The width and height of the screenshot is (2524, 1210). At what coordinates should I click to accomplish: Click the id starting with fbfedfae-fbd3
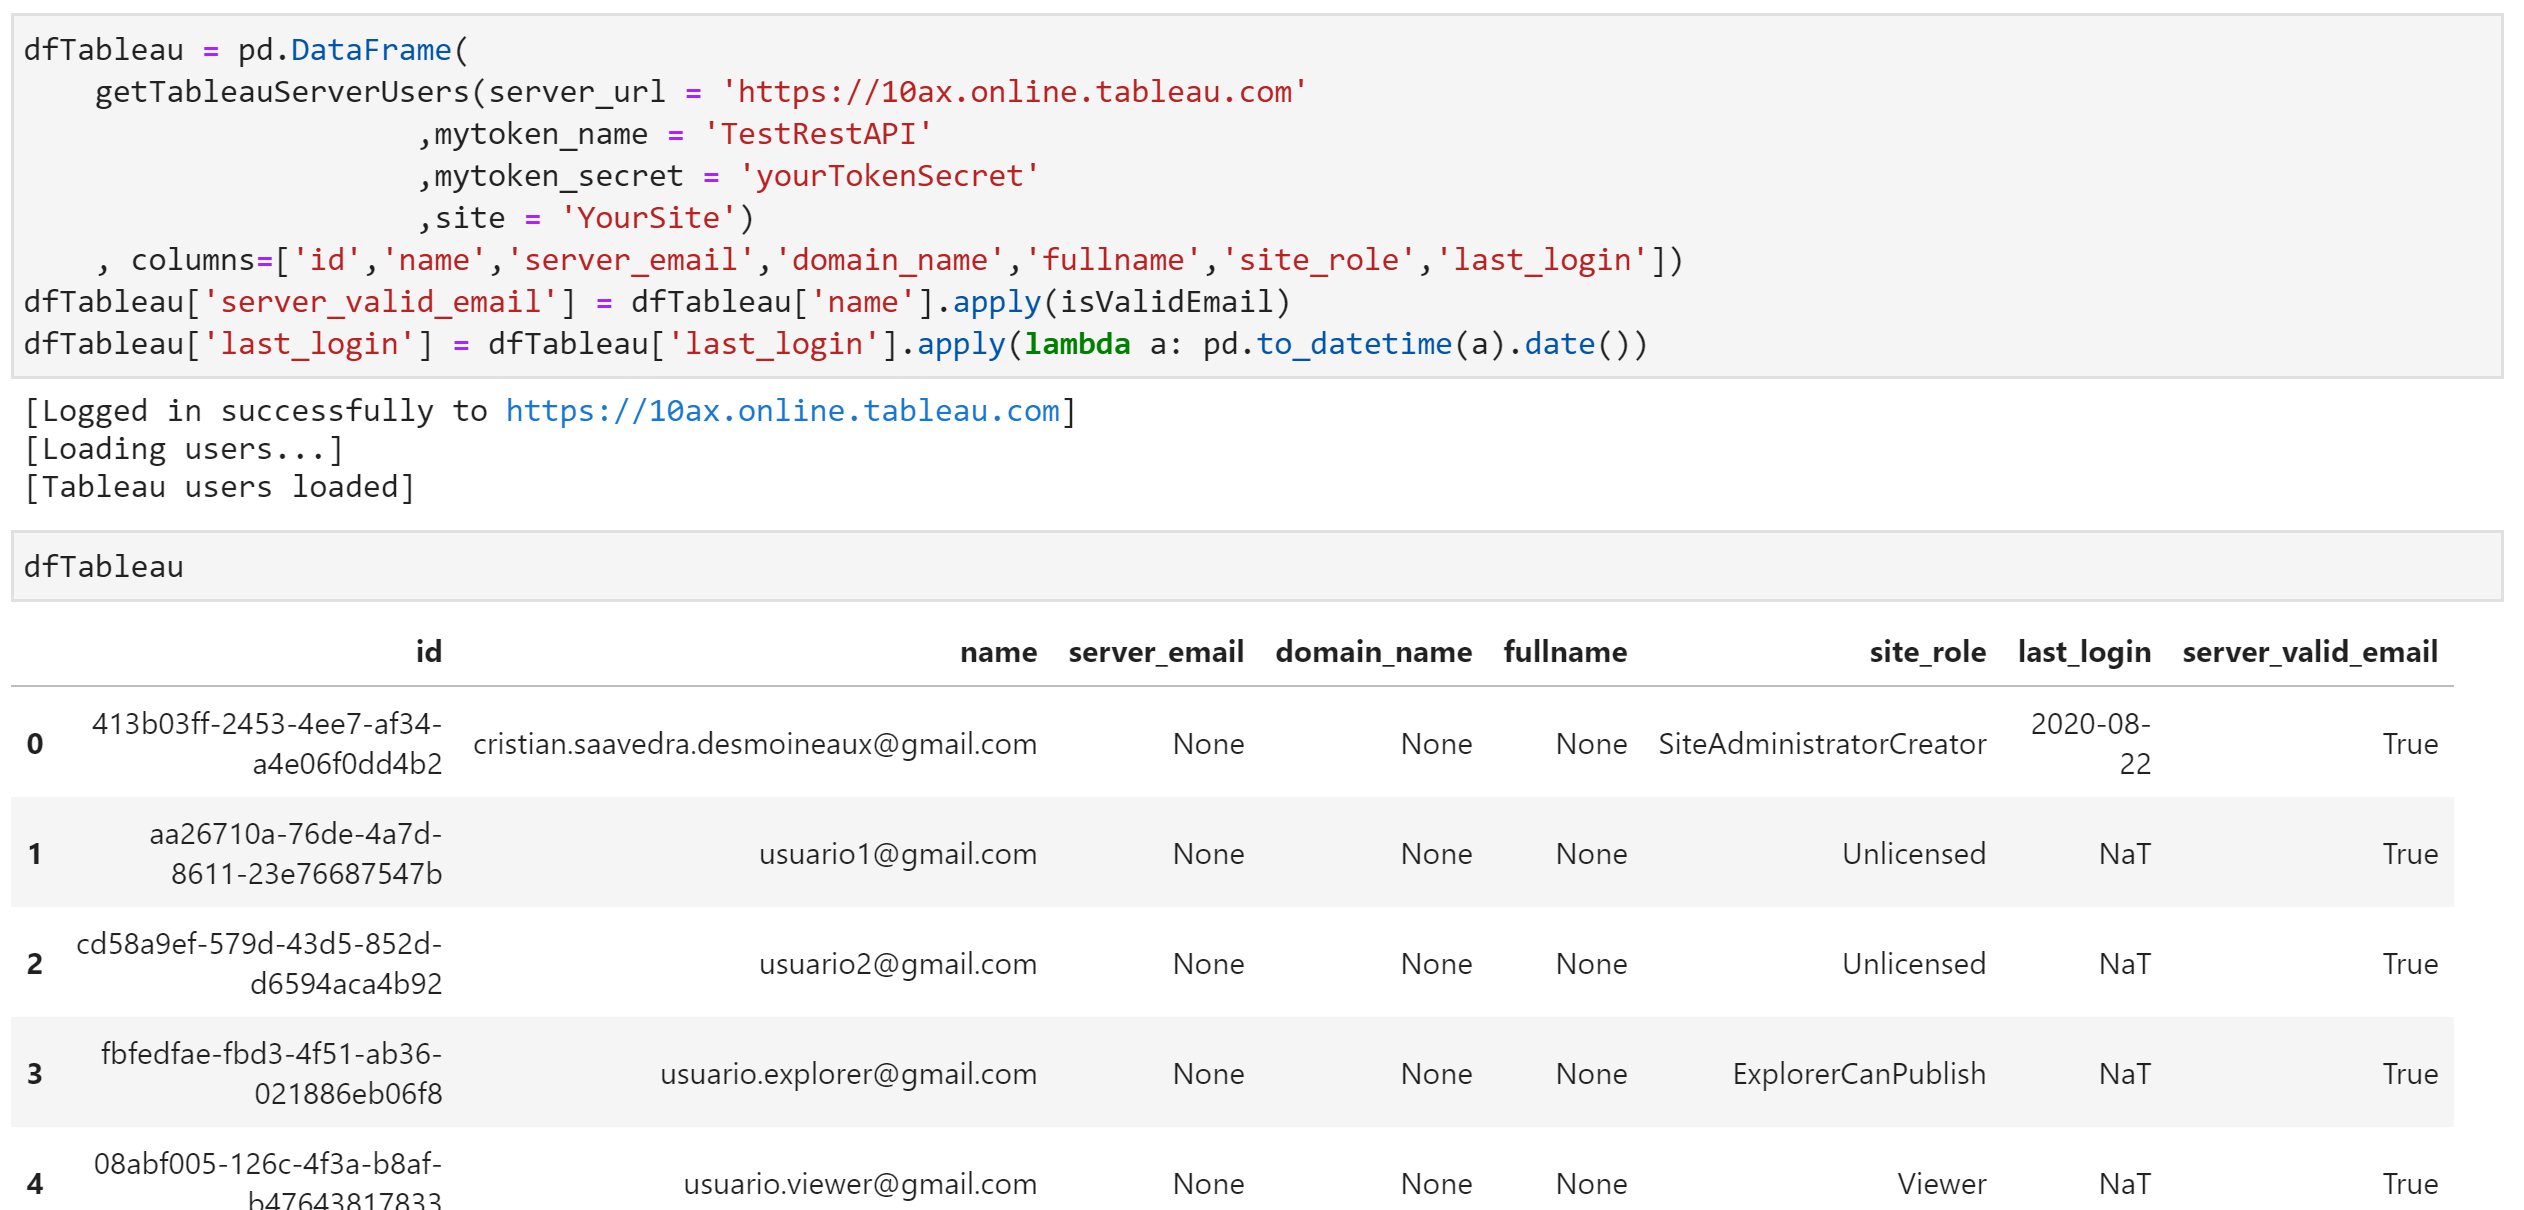(271, 1074)
